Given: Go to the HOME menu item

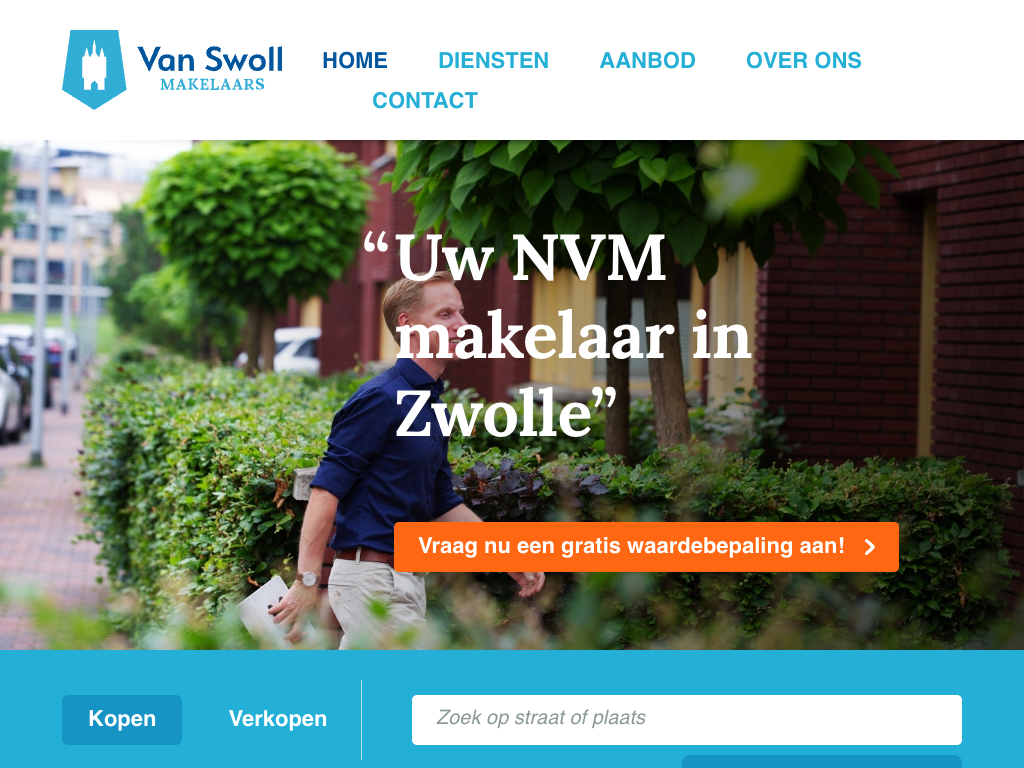Looking at the screenshot, I should pyautogui.click(x=355, y=60).
